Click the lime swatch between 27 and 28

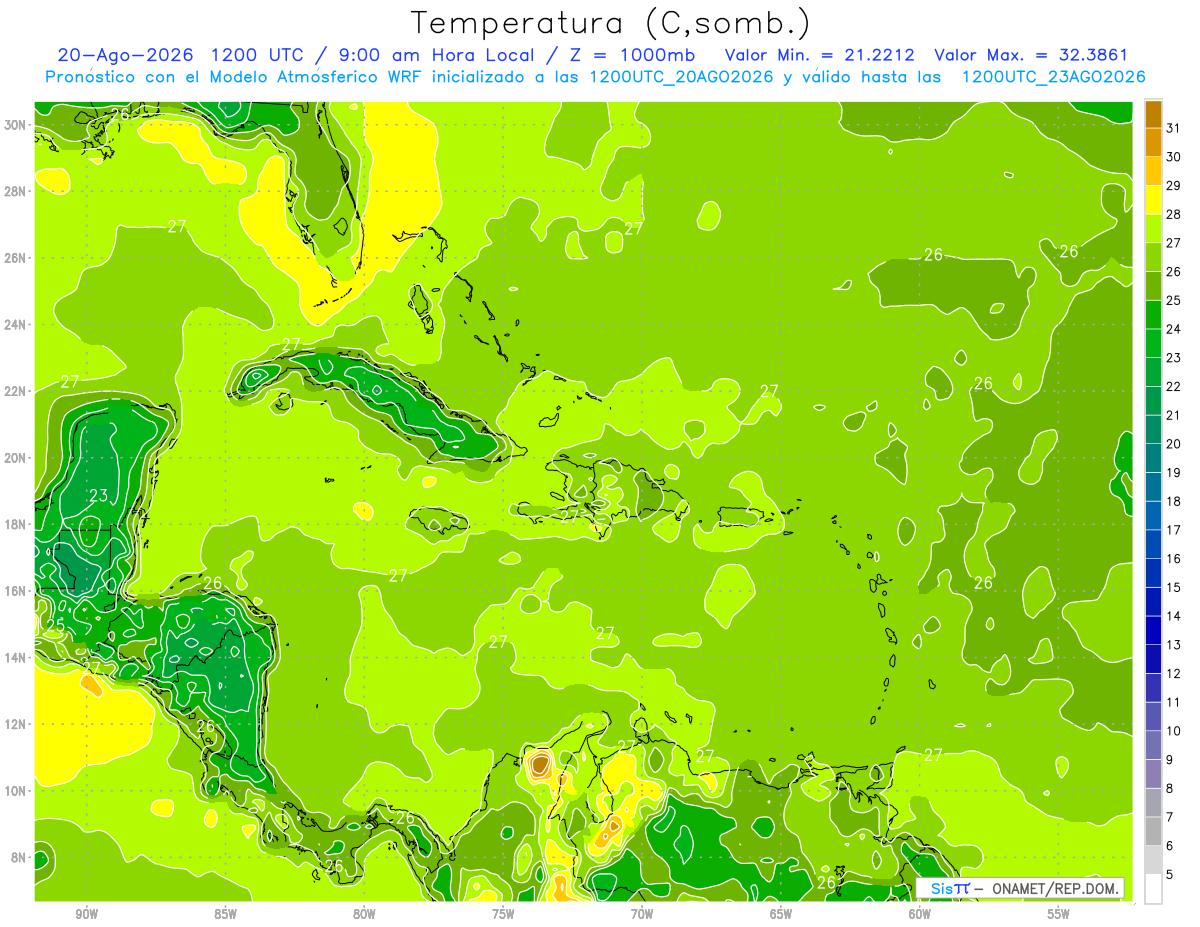coord(1153,228)
